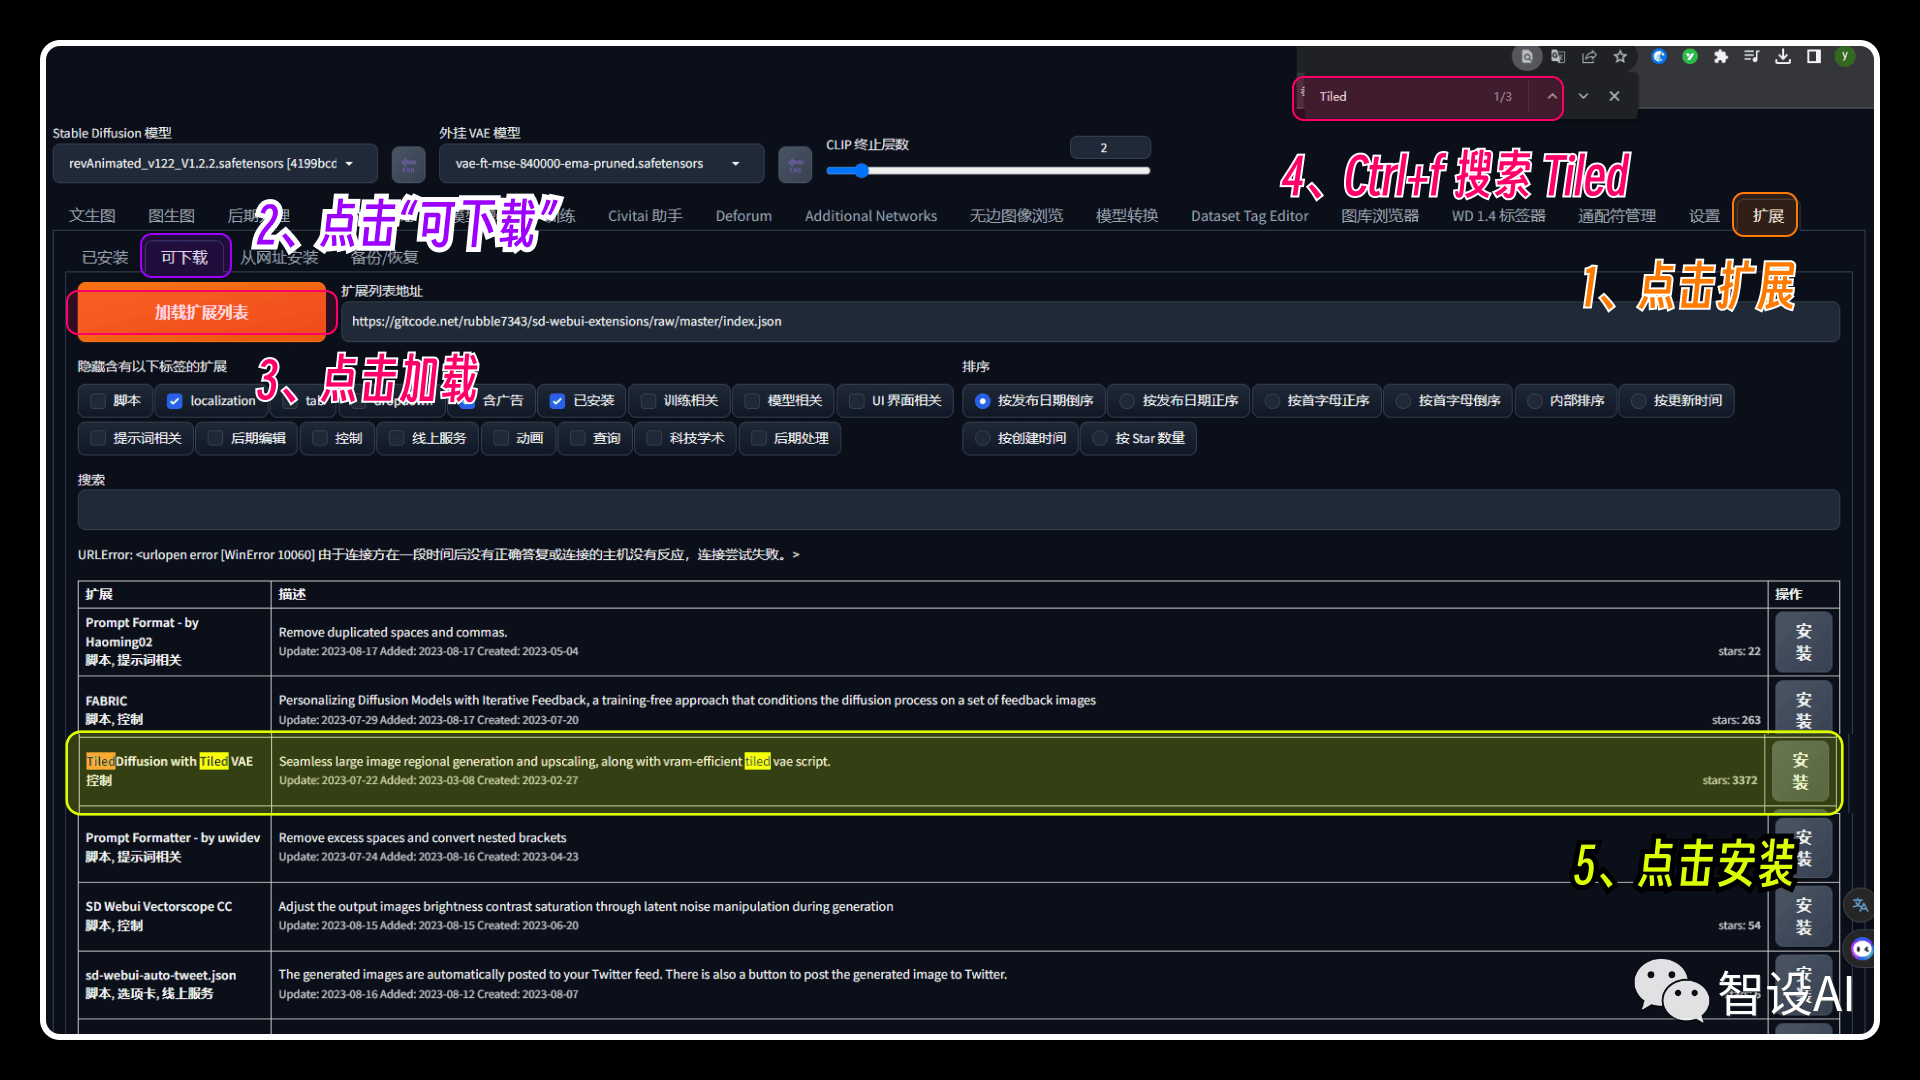Open Stable Diffusion model dropdown

pos(215,164)
